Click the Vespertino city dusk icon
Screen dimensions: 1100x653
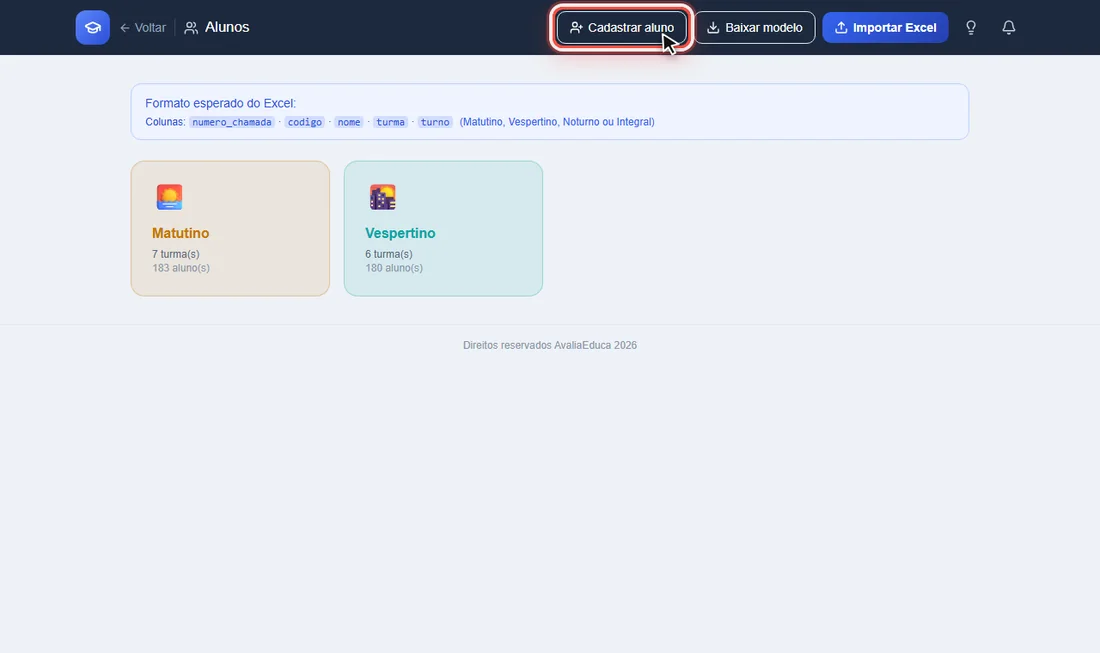(382, 197)
